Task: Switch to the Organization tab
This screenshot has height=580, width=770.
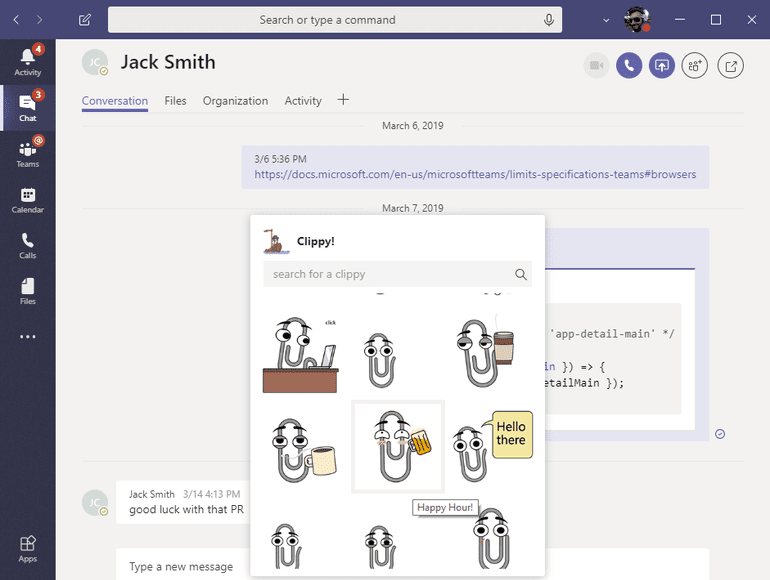Action: pyautogui.click(x=235, y=101)
